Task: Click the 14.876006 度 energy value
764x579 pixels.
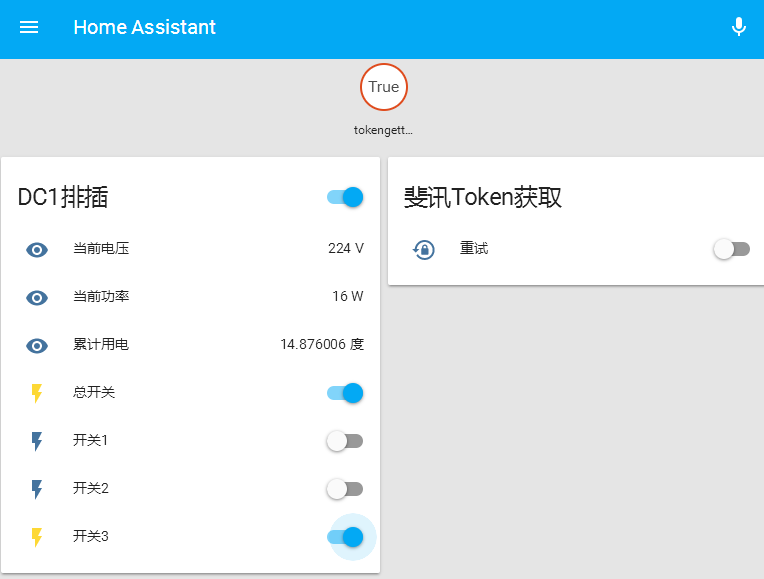Action: (x=322, y=345)
